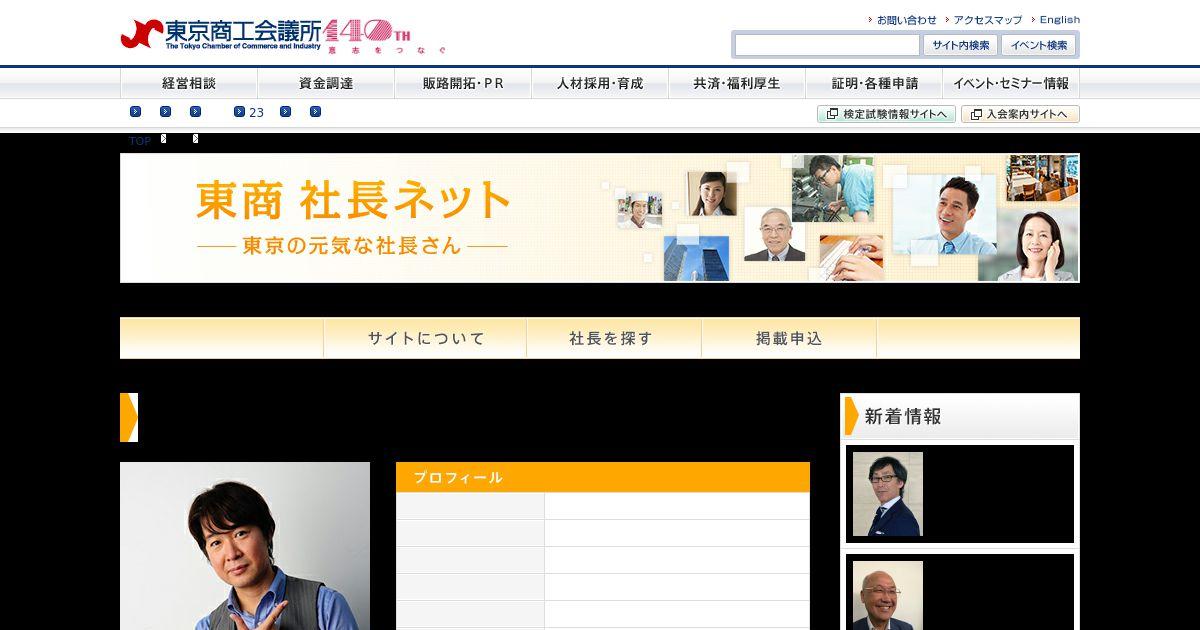Click the 新着情報 sidebar heading
Screen dimensions: 1200x630
[960, 416]
